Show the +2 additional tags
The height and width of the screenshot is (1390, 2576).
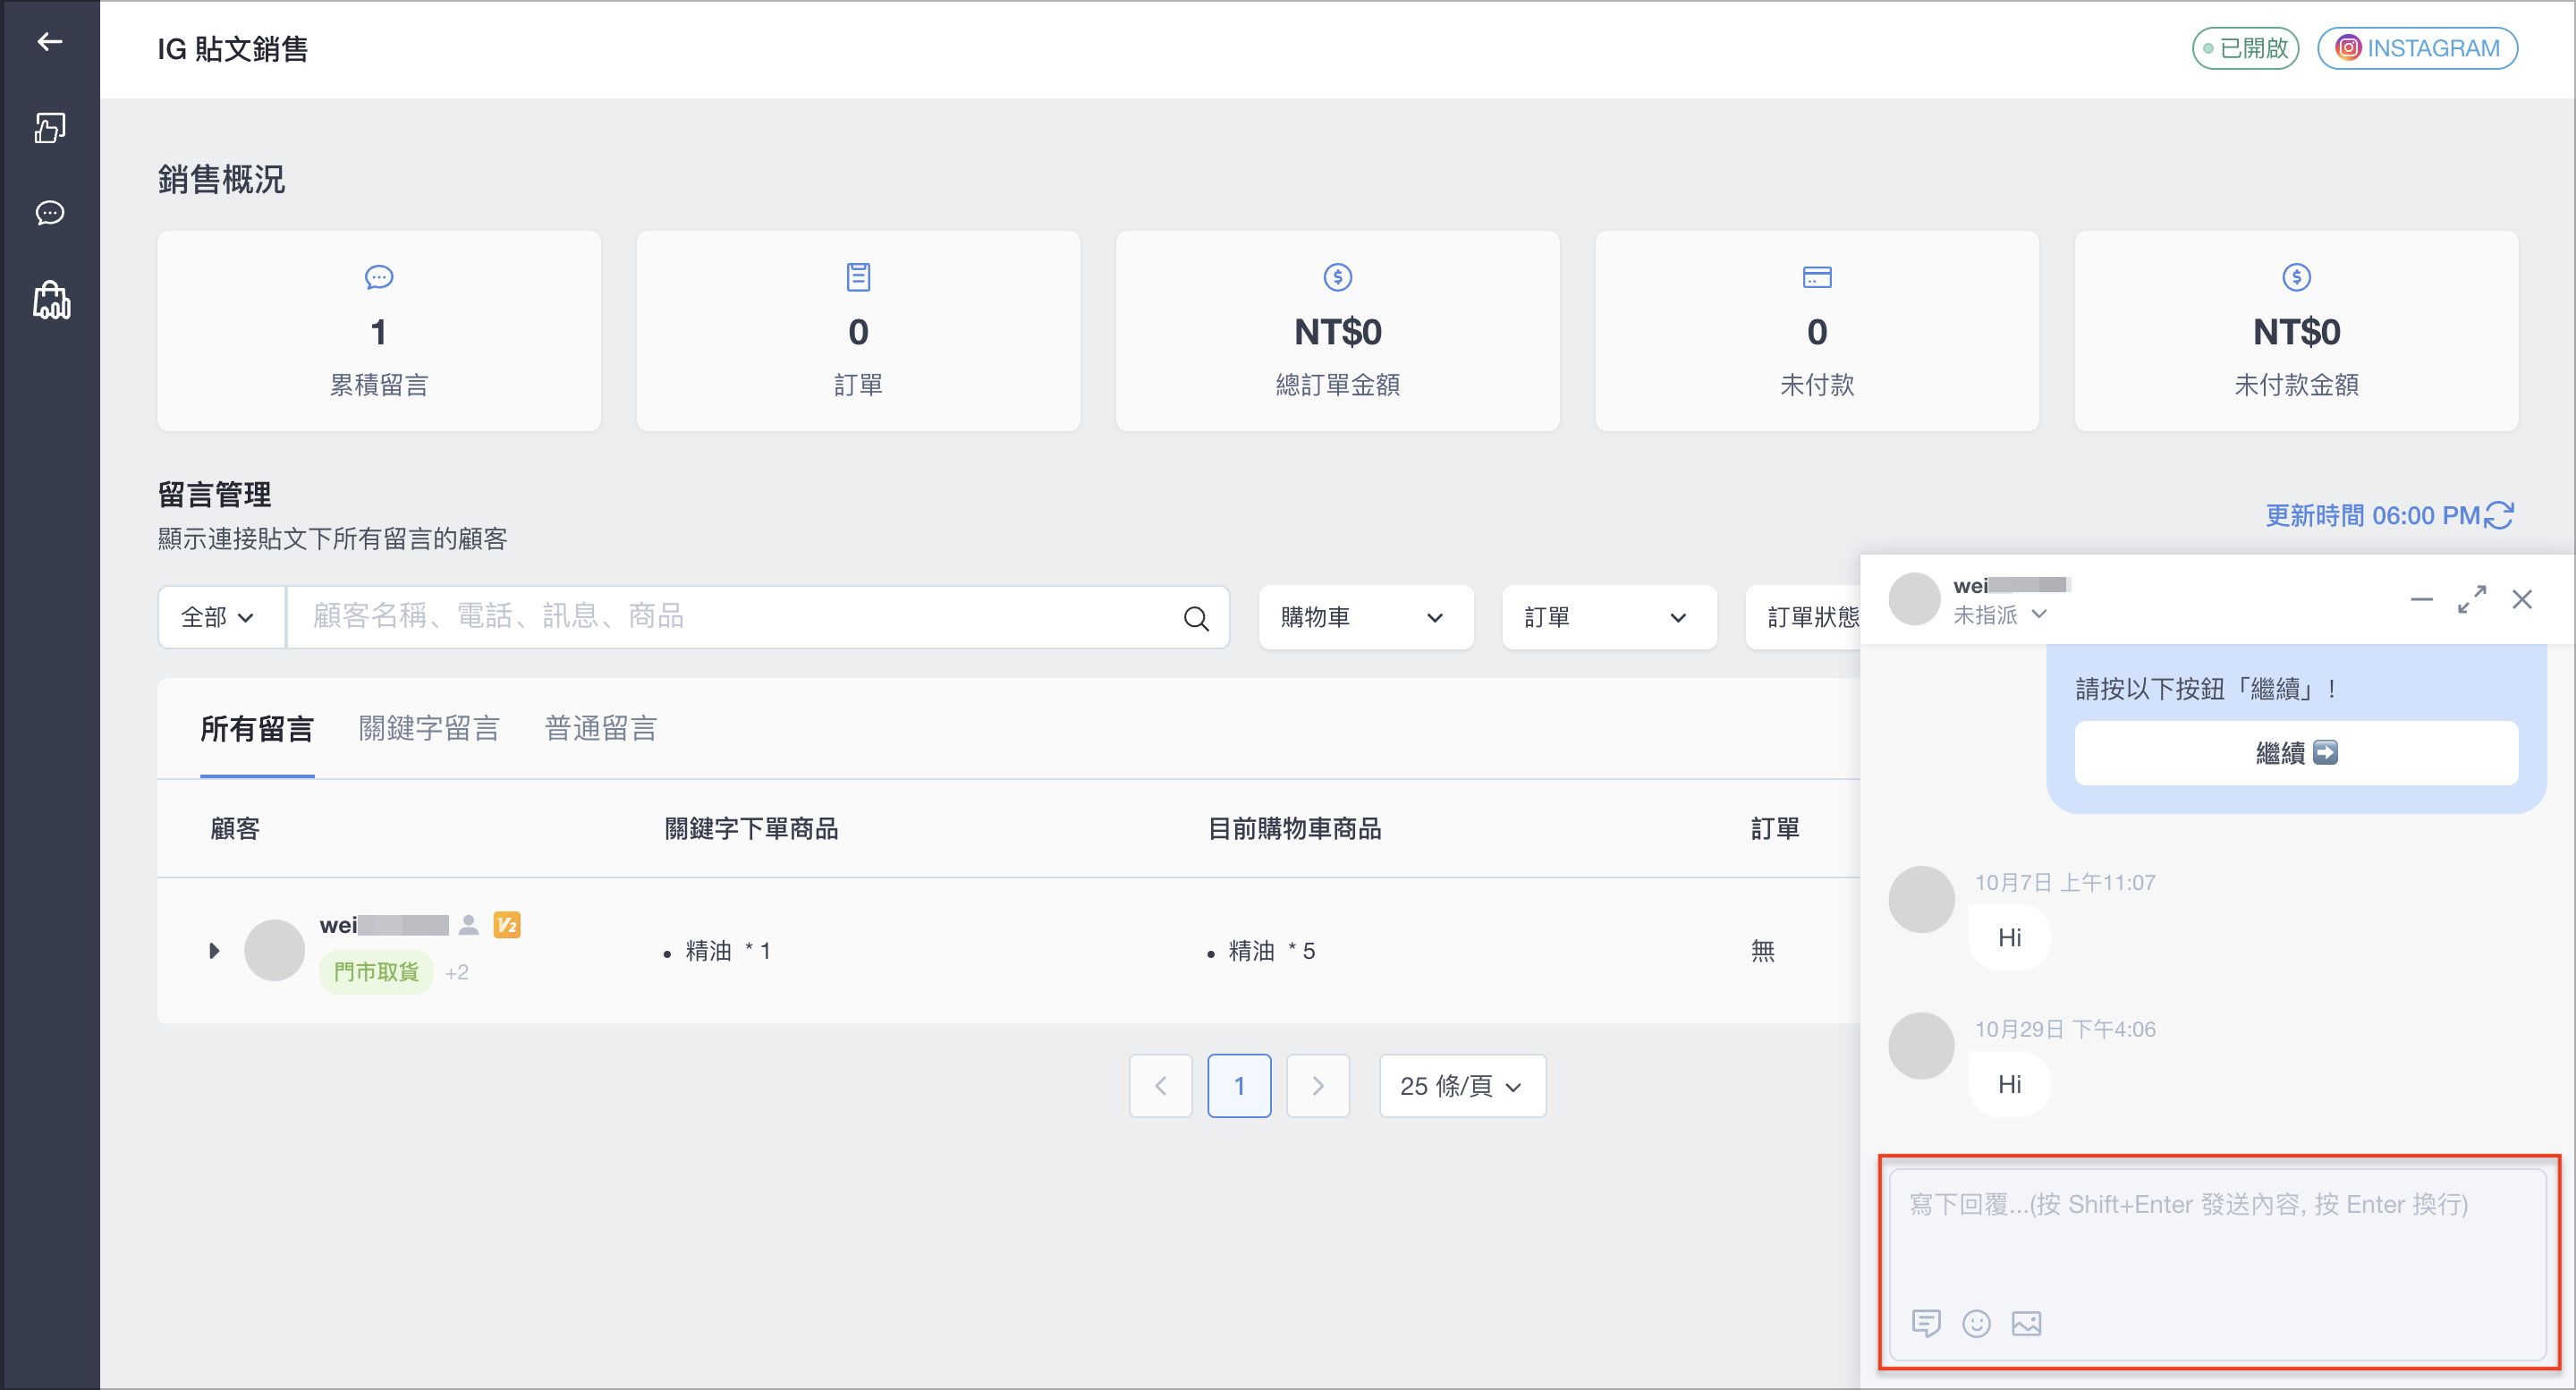tap(457, 973)
